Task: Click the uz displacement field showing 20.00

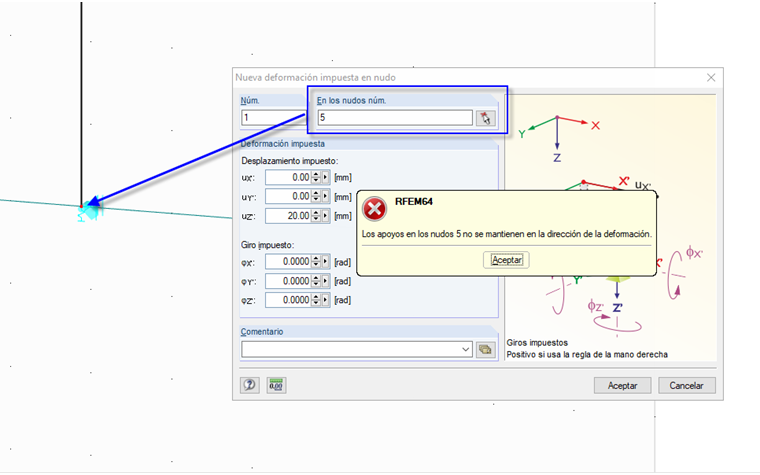Action: [288, 216]
